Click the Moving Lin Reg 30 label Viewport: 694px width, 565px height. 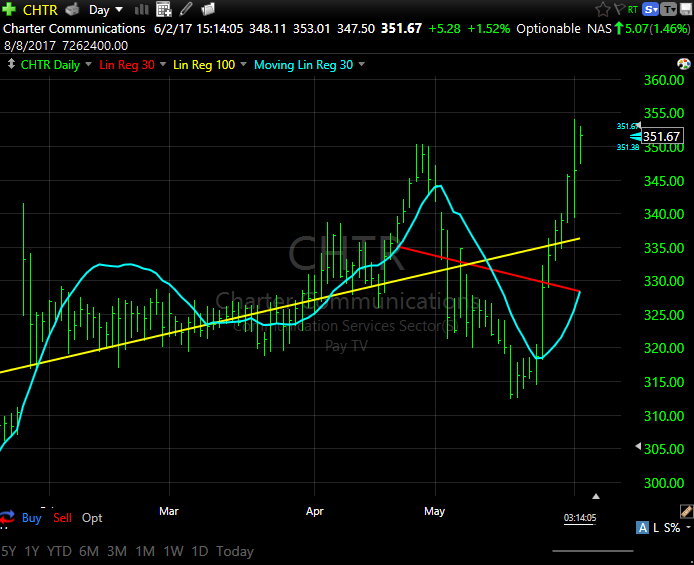(304, 65)
